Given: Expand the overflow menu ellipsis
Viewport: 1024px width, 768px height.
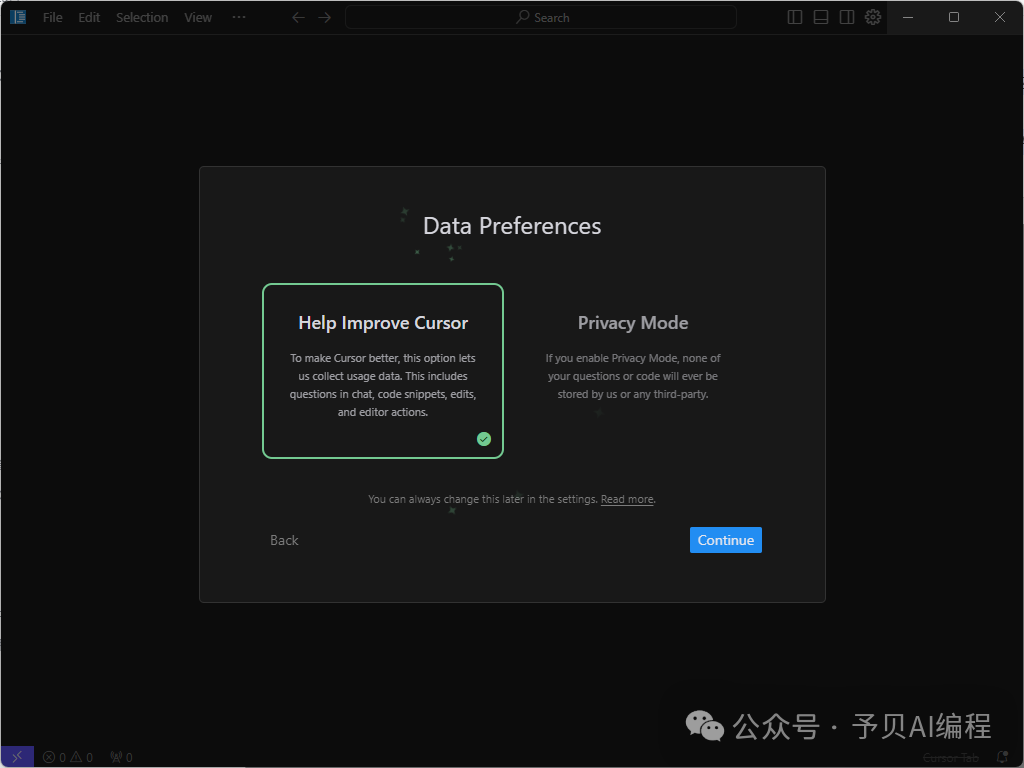Looking at the screenshot, I should 239,18.
